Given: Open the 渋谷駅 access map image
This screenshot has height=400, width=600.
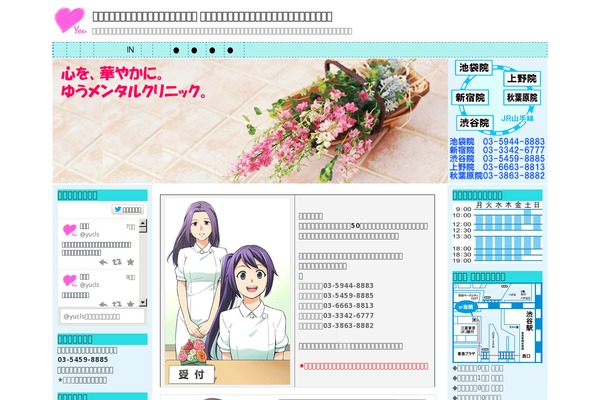Looking at the screenshot, I should click(497, 323).
